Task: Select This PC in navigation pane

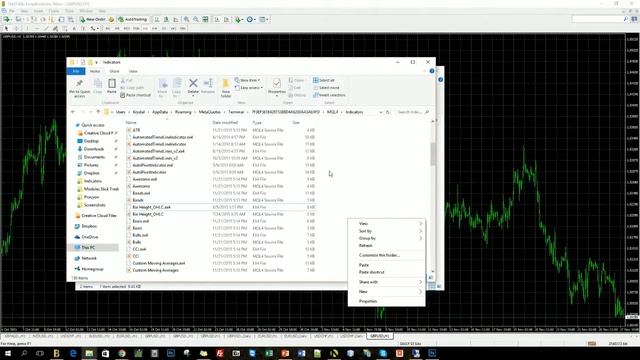Action: coord(88,247)
